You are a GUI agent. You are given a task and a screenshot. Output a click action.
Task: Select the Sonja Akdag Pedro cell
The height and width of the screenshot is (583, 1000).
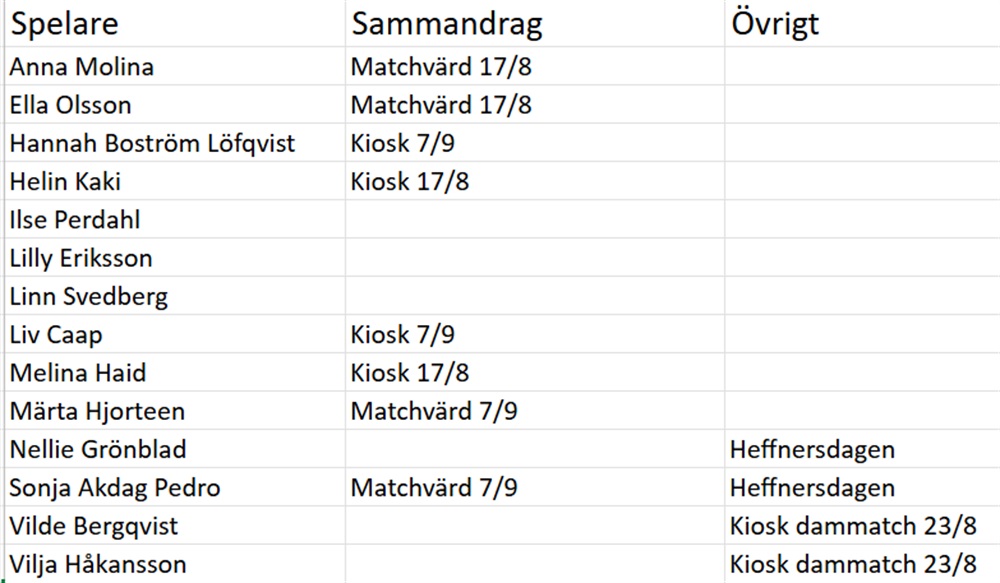click(115, 488)
